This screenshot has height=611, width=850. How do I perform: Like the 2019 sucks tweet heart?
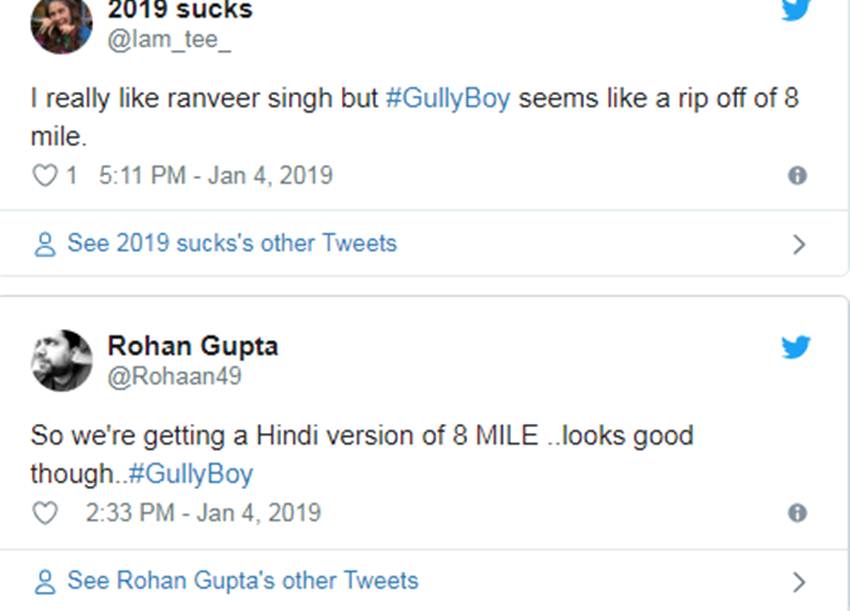point(45,176)
